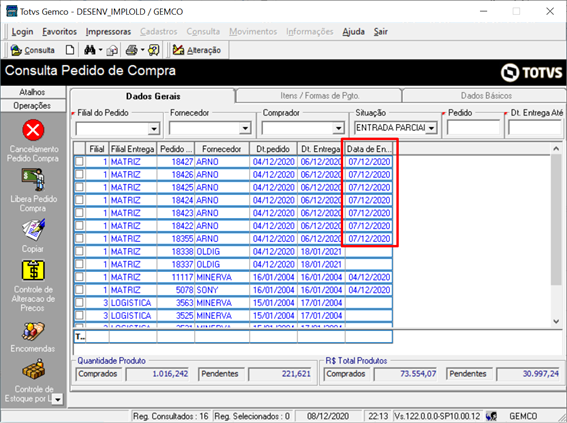The height and width of the screenshot is (423, 567).
Task: Click the grid scroll down arrow
Action: (556, 321)
